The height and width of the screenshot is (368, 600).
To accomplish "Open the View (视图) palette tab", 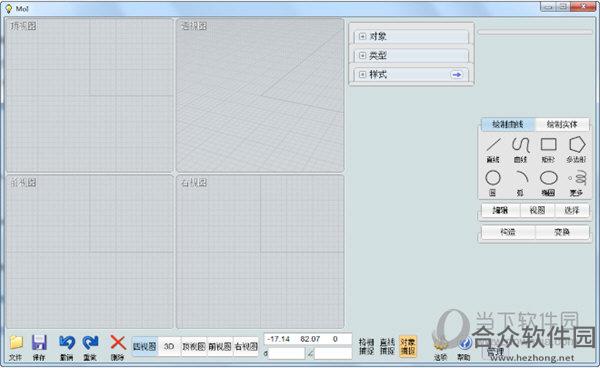I will (x=537, y=210).
